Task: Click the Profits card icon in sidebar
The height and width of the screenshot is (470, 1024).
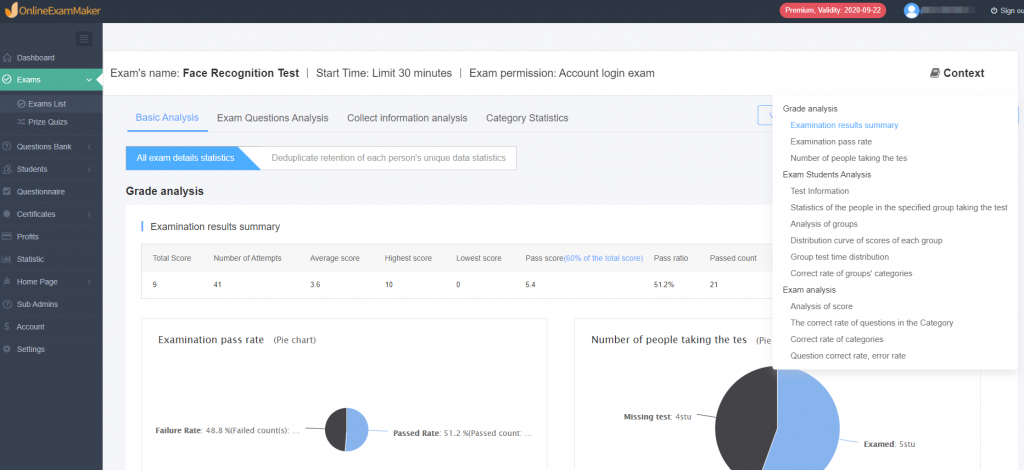Action: click(x=8, y=237)
